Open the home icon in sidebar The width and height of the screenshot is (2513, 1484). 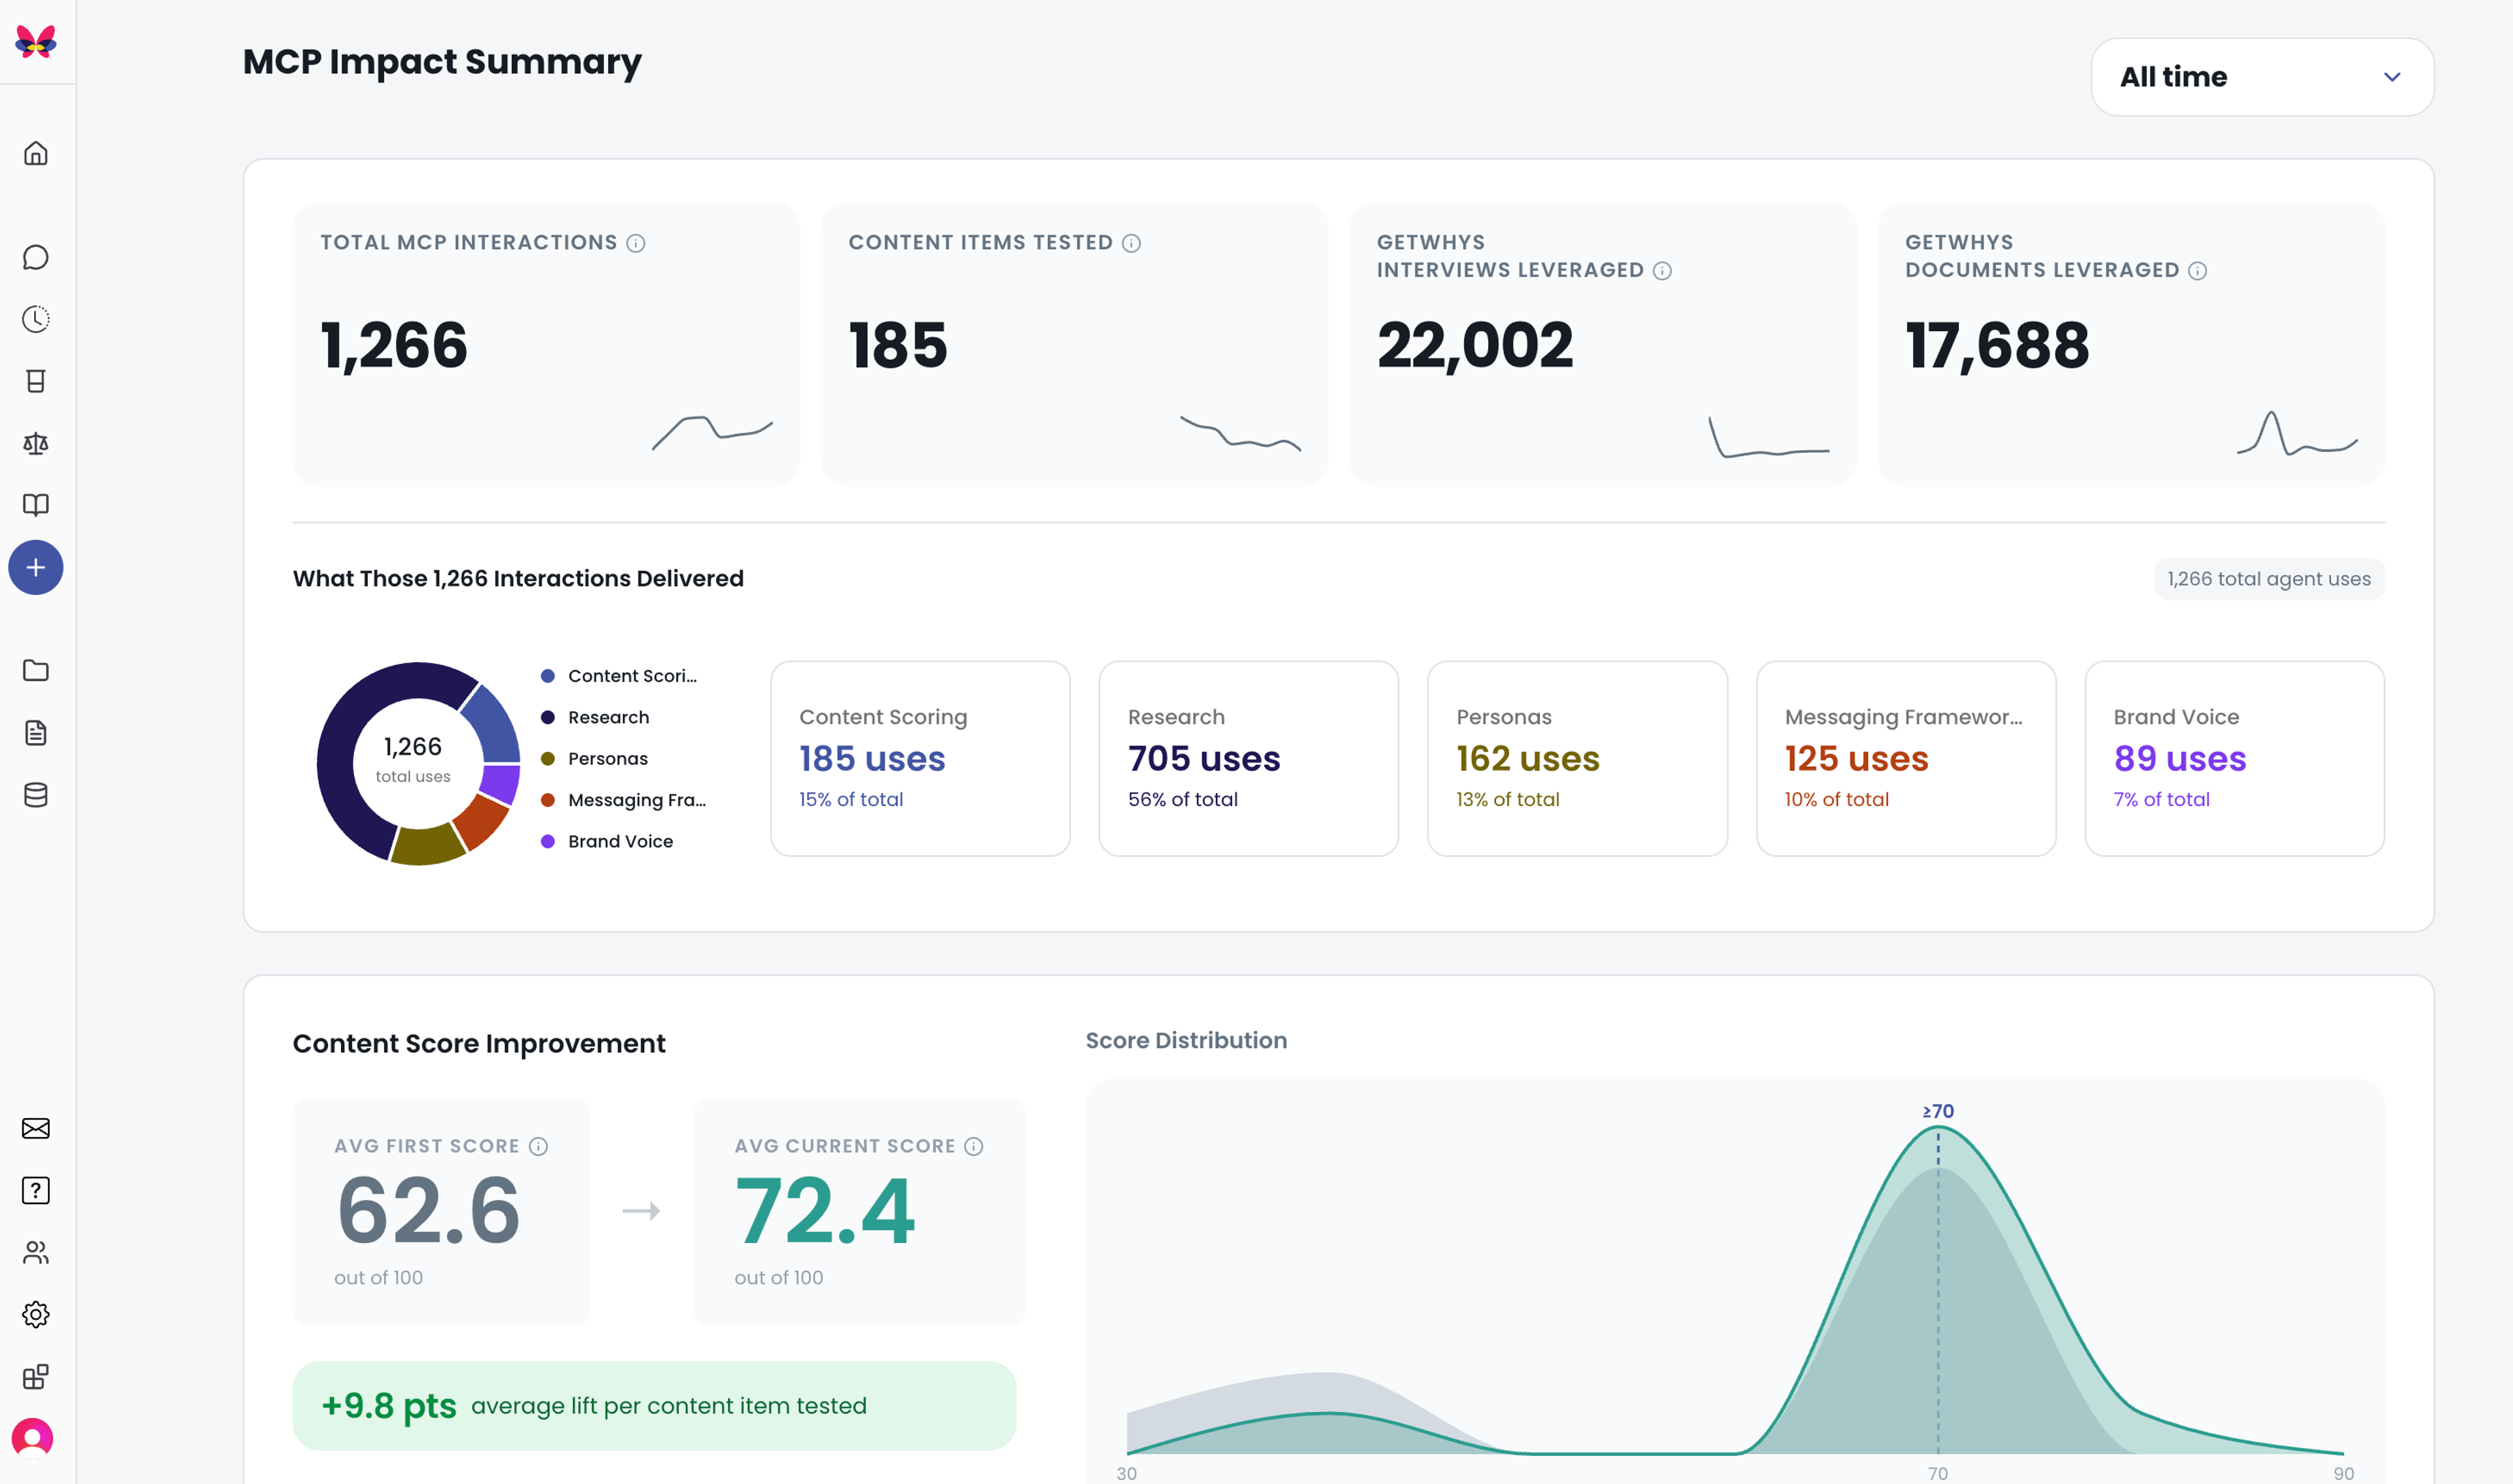point(36,153)
